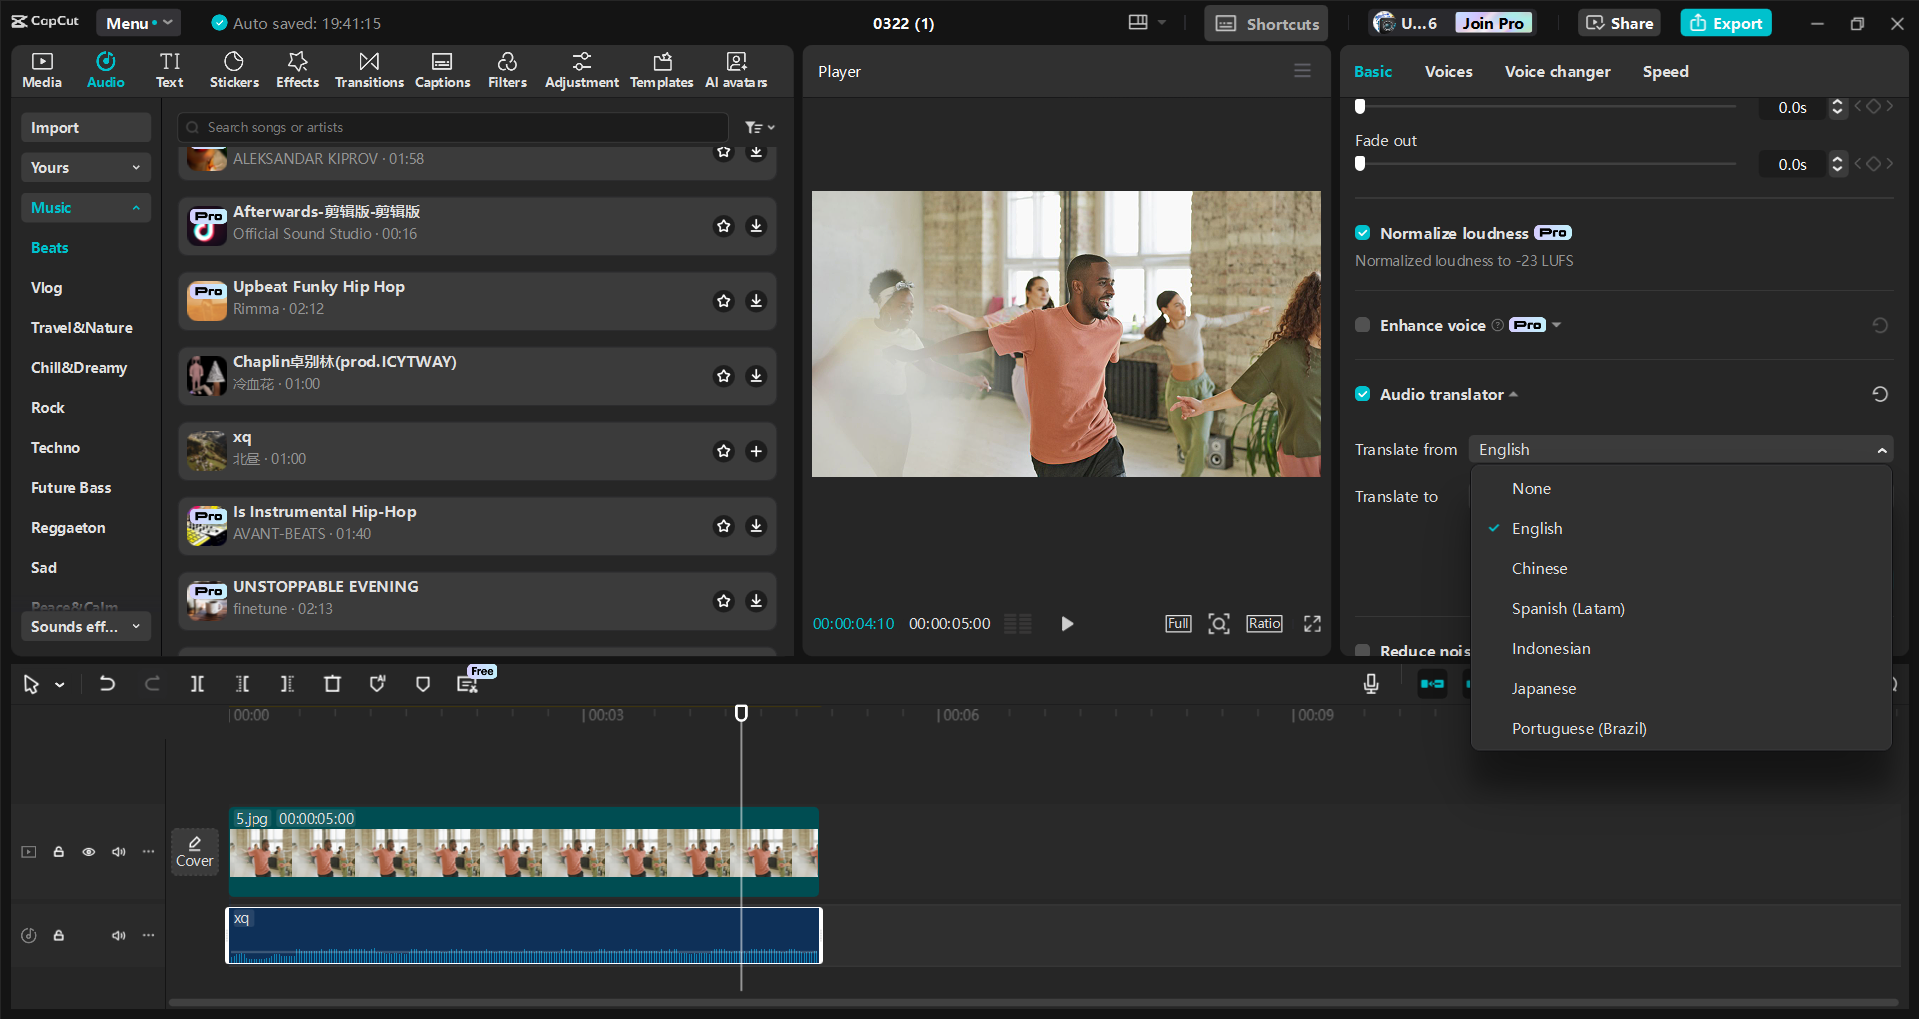Select the xq audio clip on timeline

524,936
